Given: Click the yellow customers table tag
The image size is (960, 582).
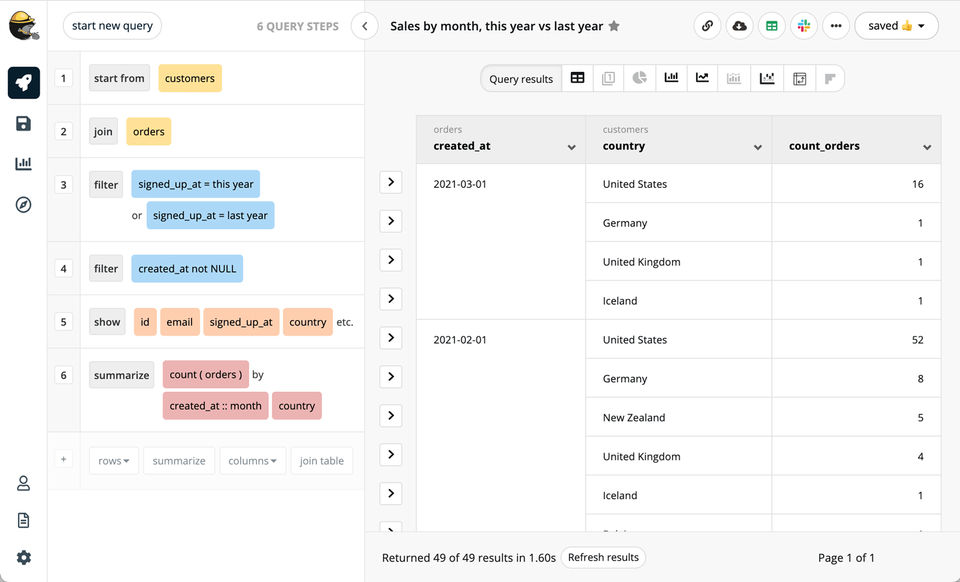Looking at the screenshot, I should point(190,78).
